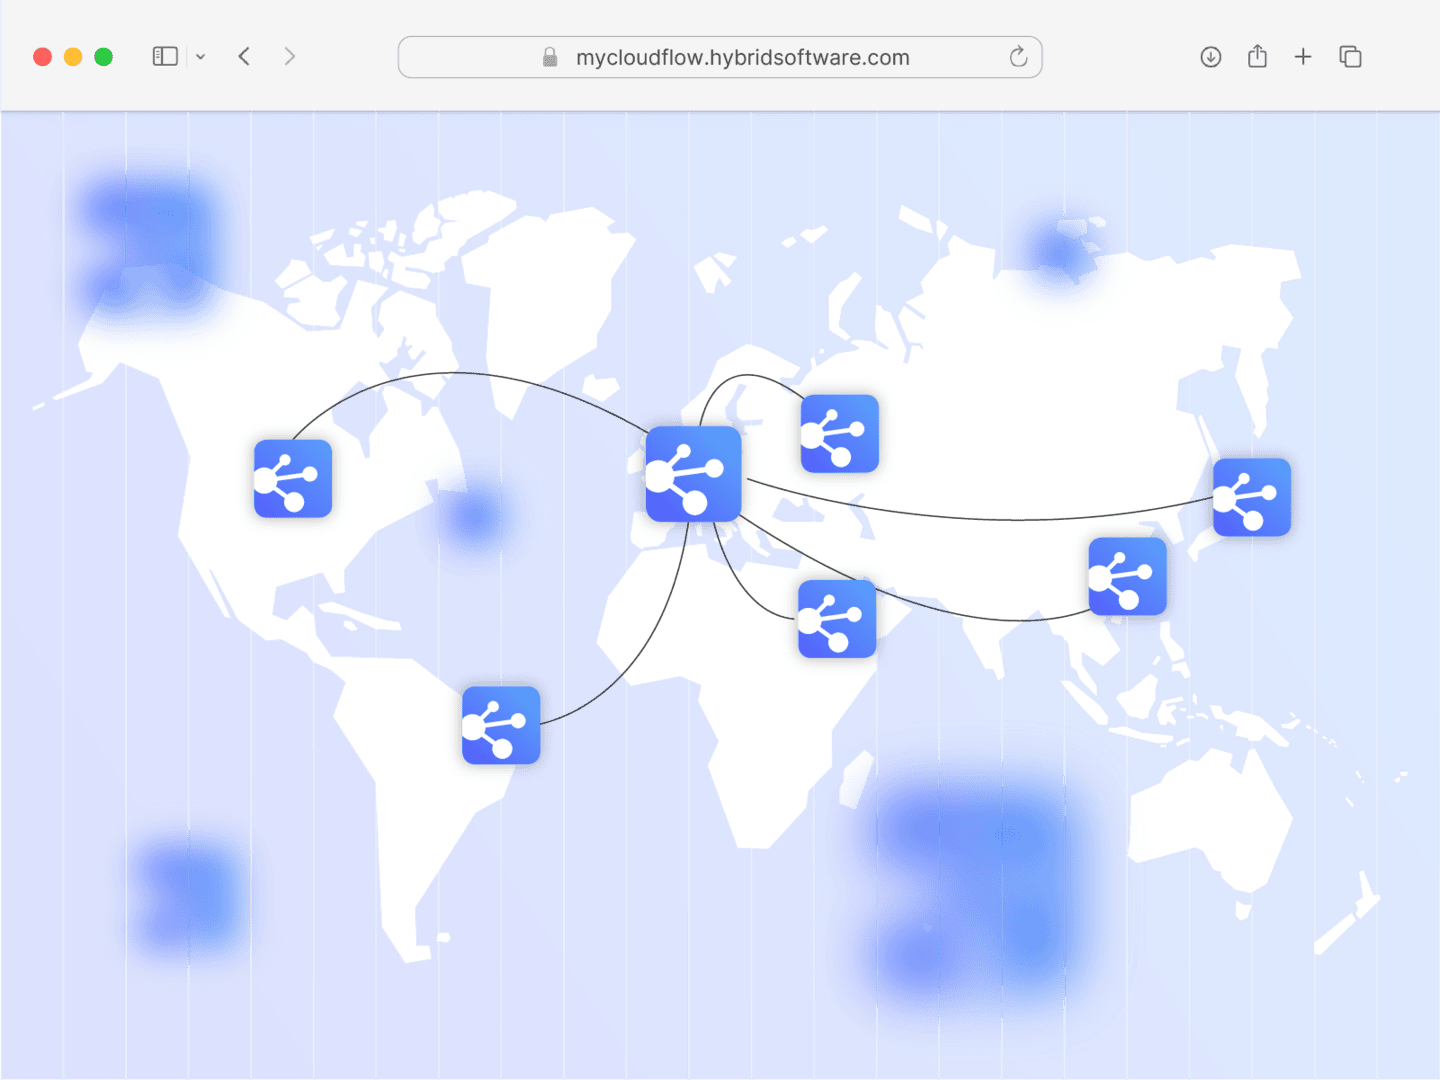Screen dimensions: 1440x1080
Task: Click the Cloudflow node over North America
Action: click(293, 479)
